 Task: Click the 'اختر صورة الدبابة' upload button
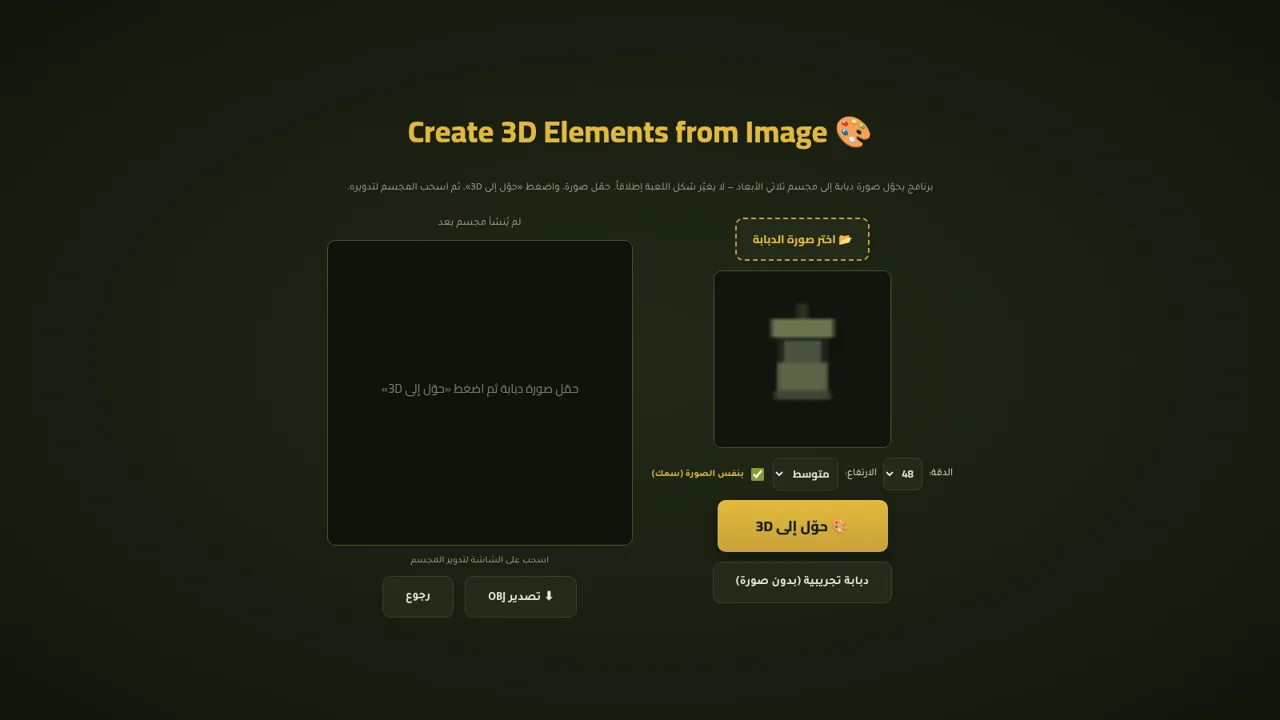click(802, 239)
